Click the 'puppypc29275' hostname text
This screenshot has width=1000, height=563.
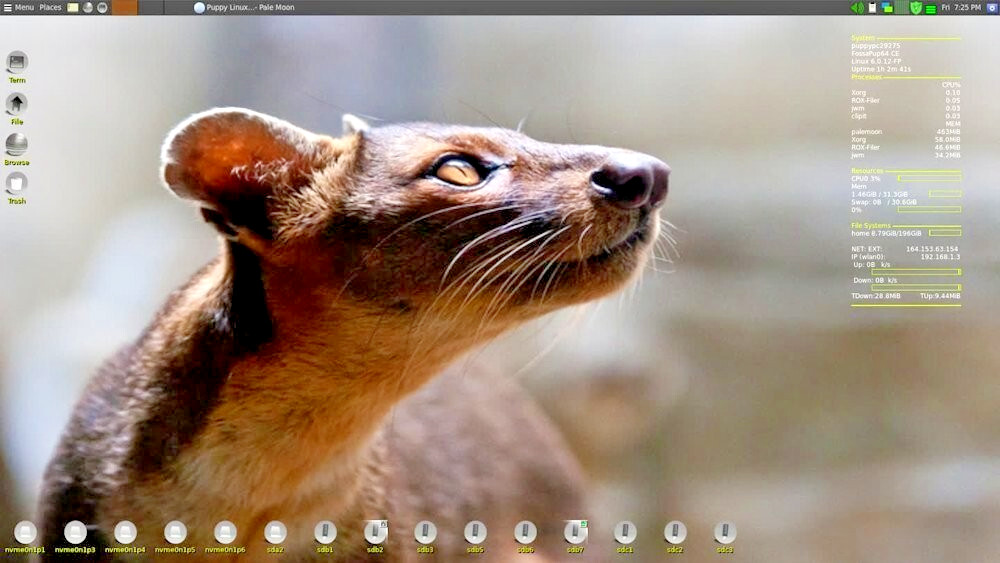tap(876, 46)
